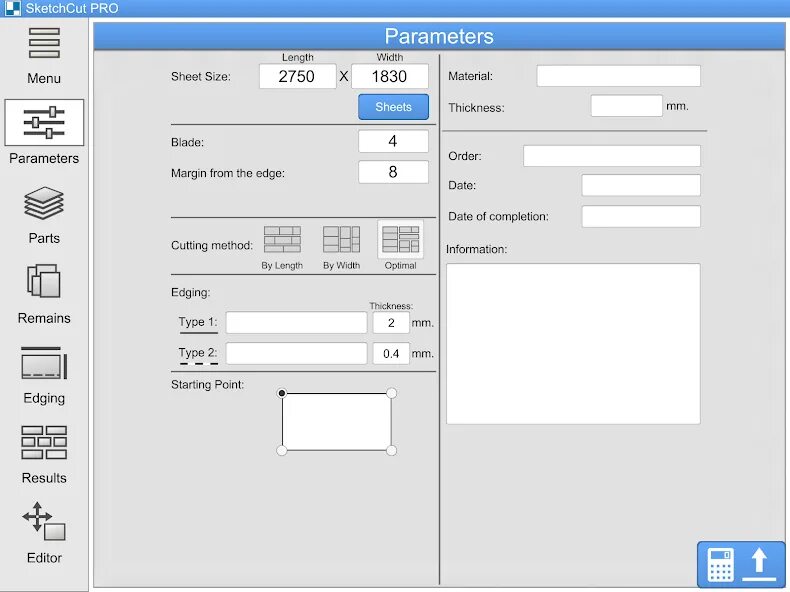
Task: View the Results layout icon
Action: click(44, 442)
